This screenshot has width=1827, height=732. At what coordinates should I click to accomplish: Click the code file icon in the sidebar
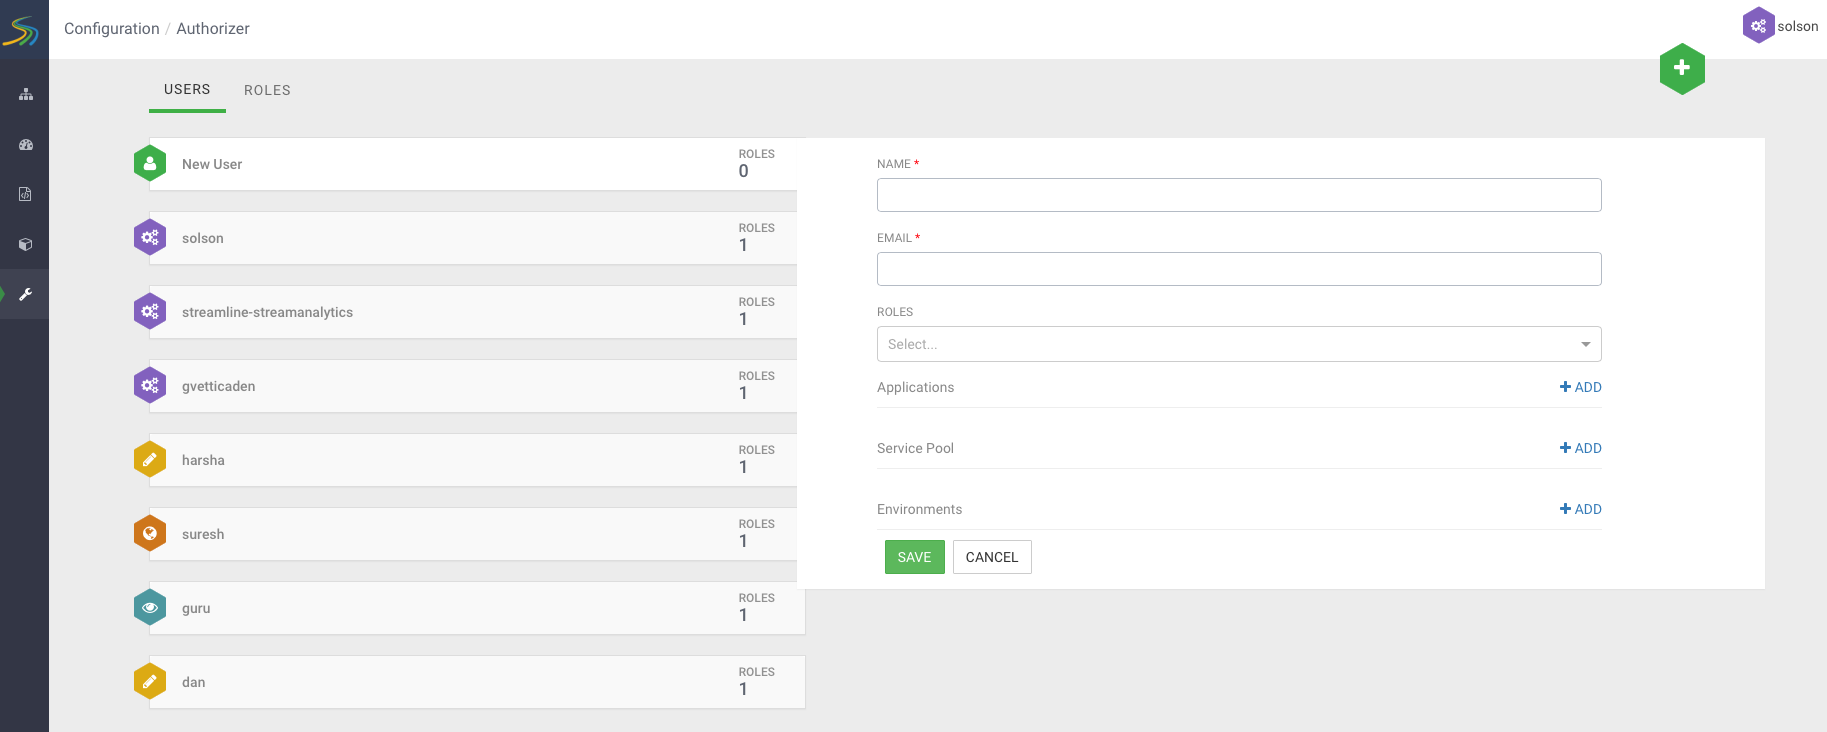26,194
